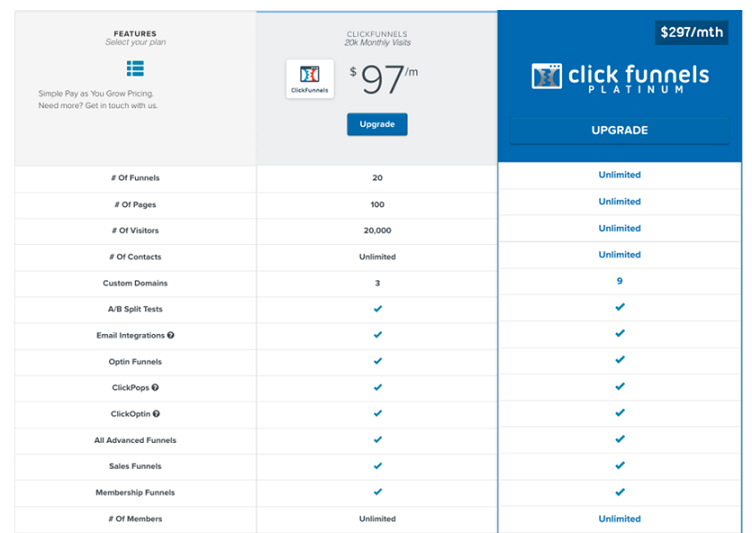Click the 'Sales Funnels' label
The image size is (752, 533).
(x=135, y=466)
